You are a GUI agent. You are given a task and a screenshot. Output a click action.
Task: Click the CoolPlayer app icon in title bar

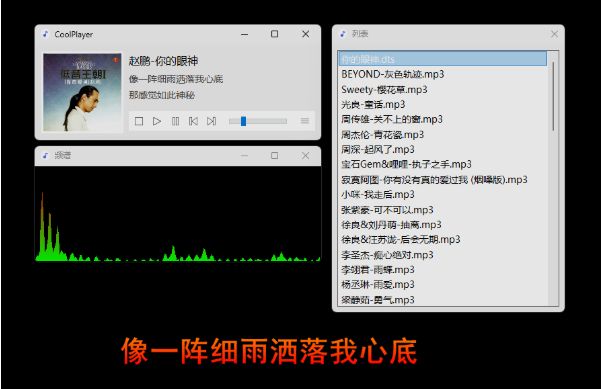(46, 34)
